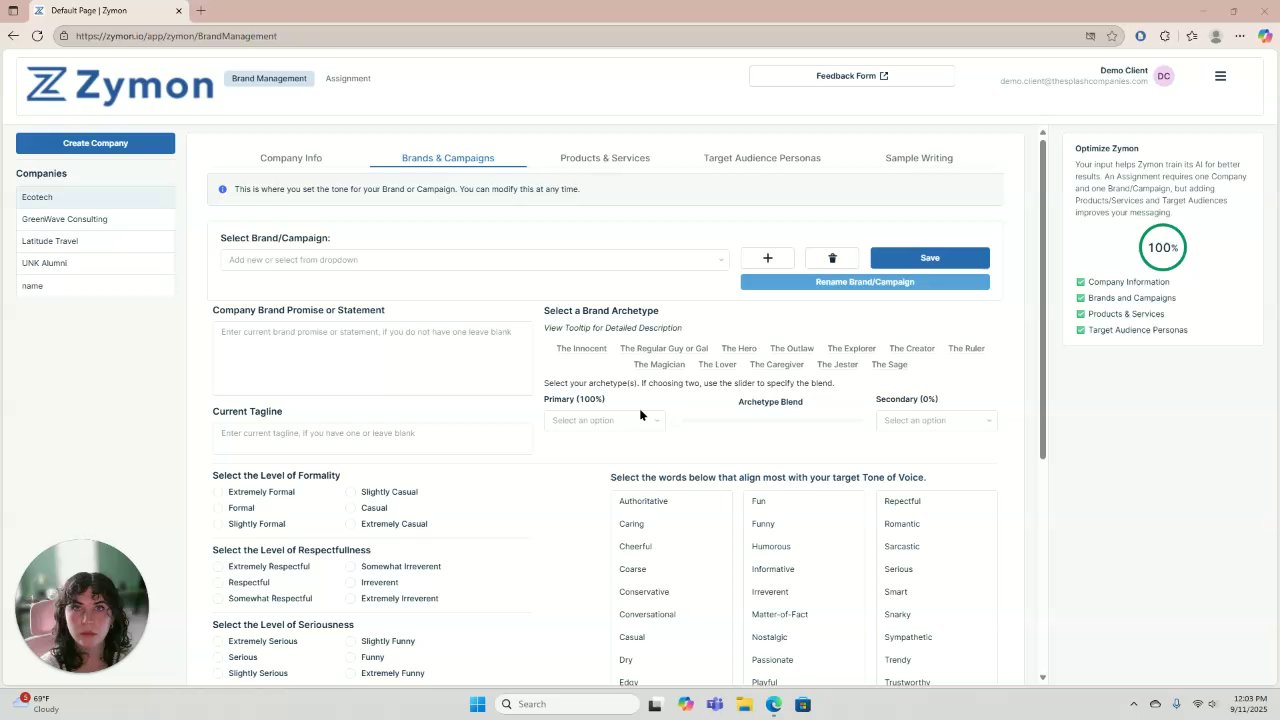Screen dimensions: 1280x720
Task: Choose The Outlaw archetype
Action: 792,348
